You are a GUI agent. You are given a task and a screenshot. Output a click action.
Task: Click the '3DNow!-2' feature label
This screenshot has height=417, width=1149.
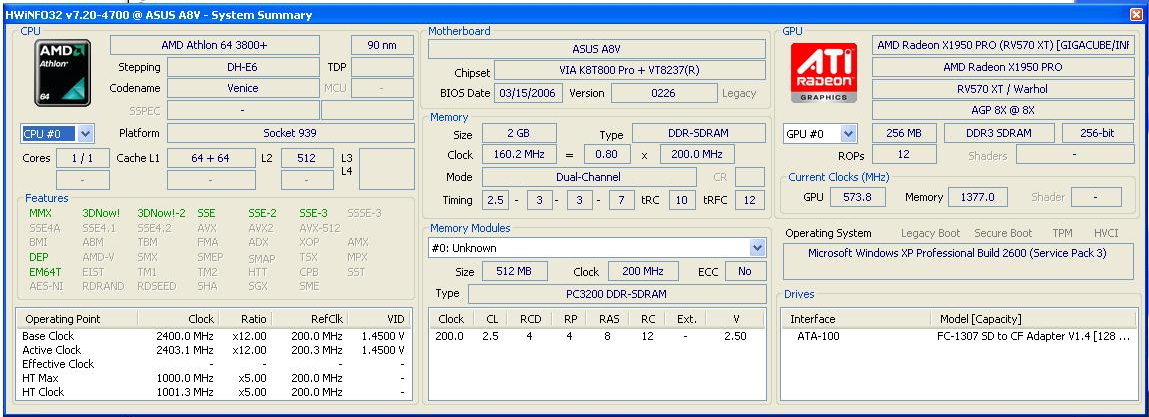(x=161, y=213)
